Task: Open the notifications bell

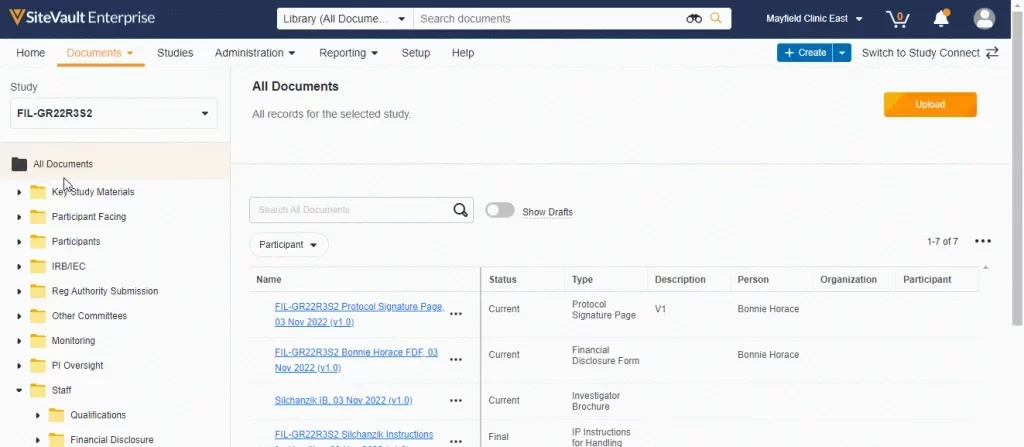Action: point(941,19)
